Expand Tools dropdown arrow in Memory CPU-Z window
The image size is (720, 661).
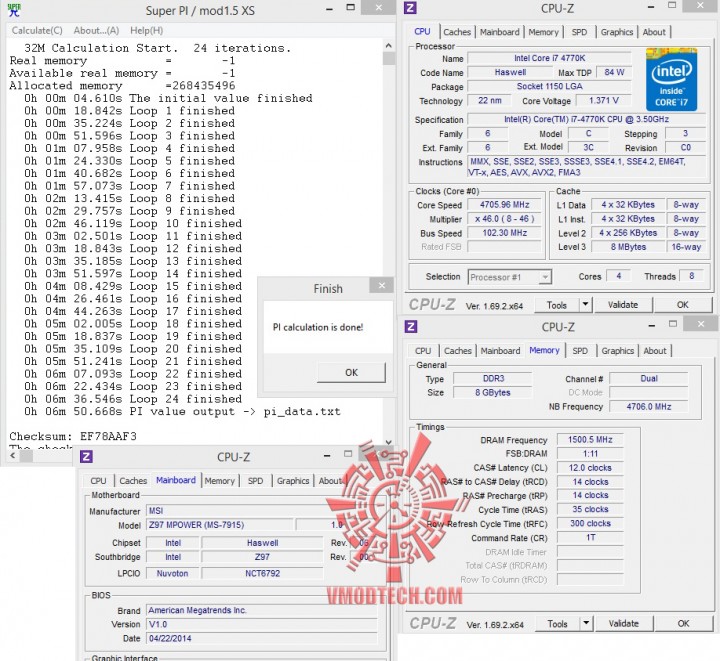coord(586,624)
